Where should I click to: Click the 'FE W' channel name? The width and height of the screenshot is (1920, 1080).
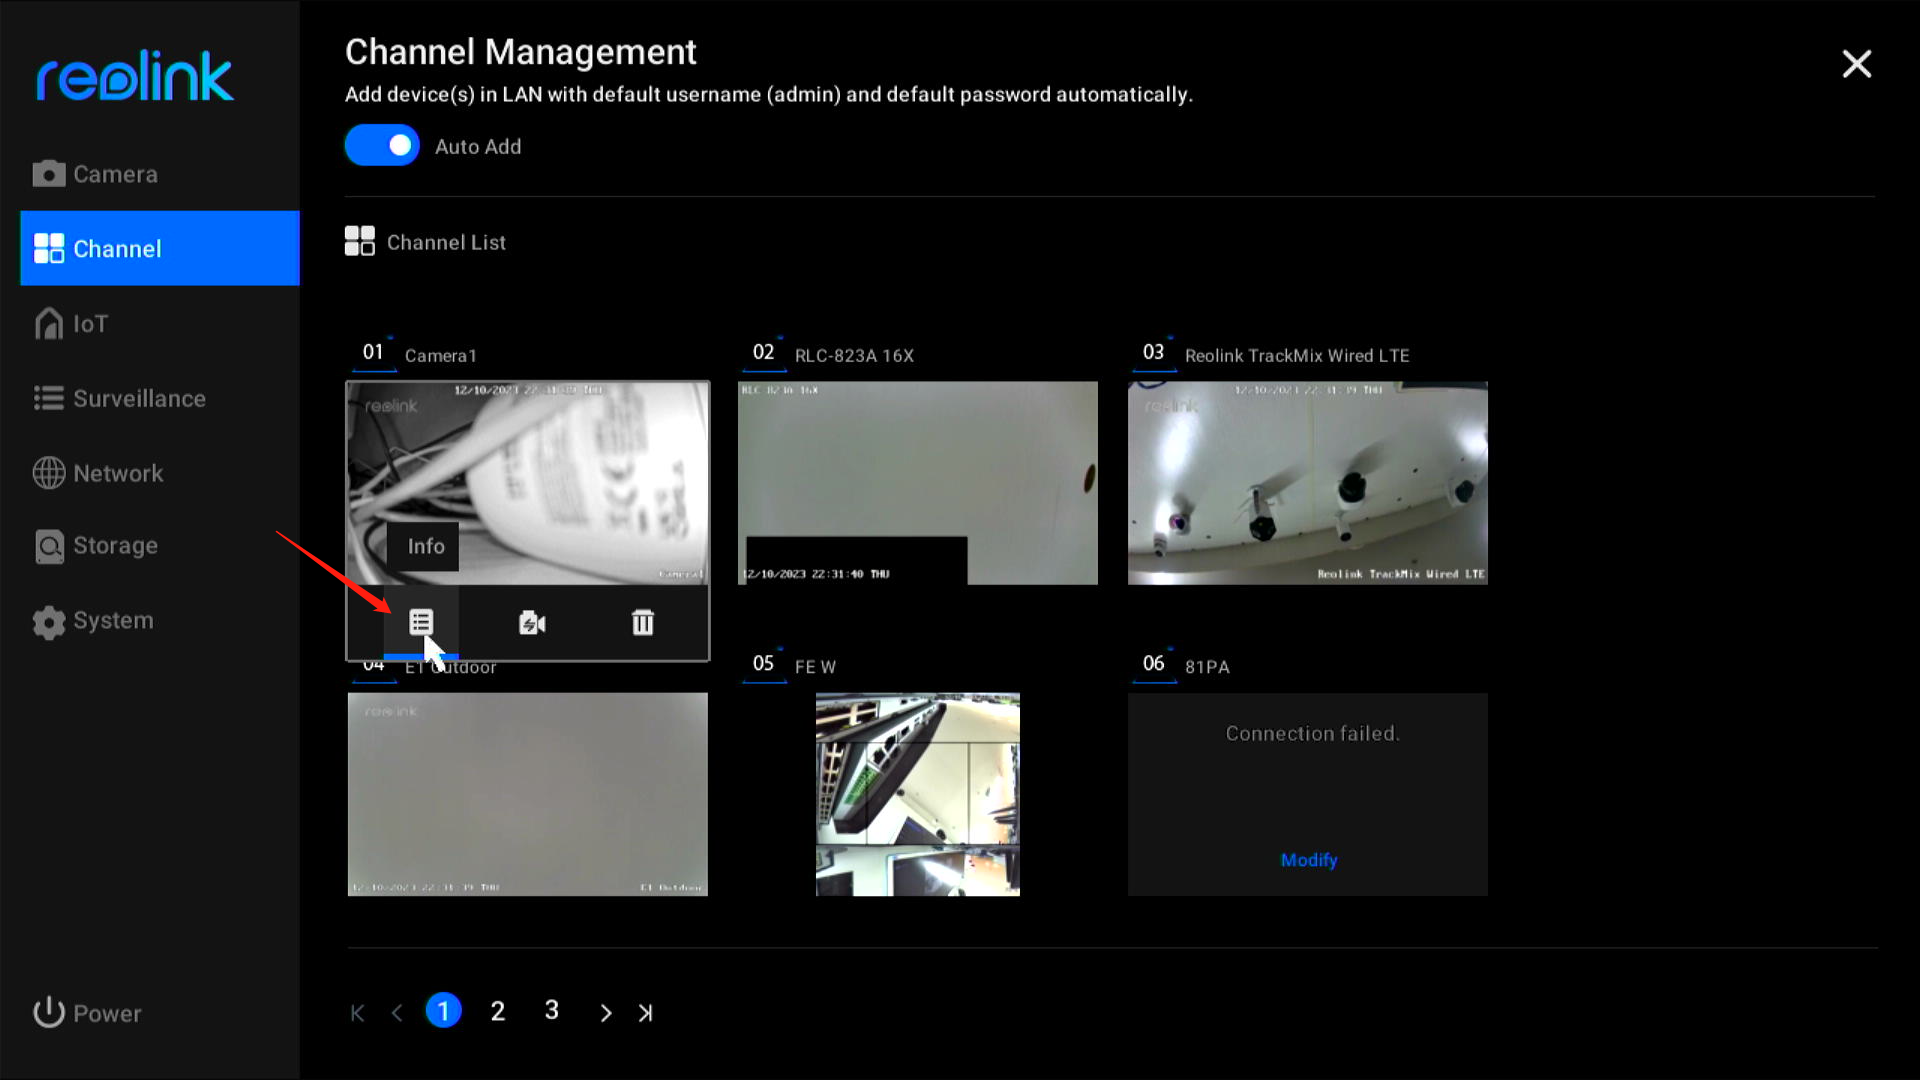point(815,667)
